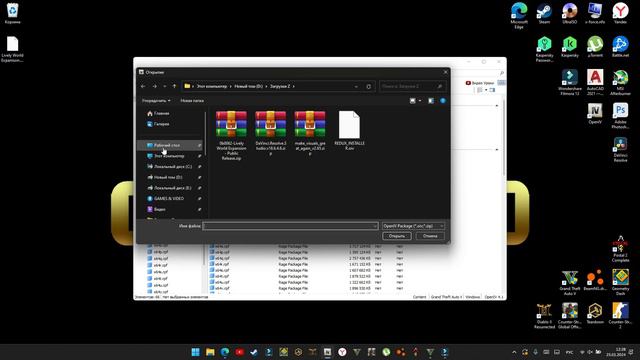Open the DaVinci Resolve desktop shortcut
Viewport: 640px width, 360px height.
coord(620,149)
